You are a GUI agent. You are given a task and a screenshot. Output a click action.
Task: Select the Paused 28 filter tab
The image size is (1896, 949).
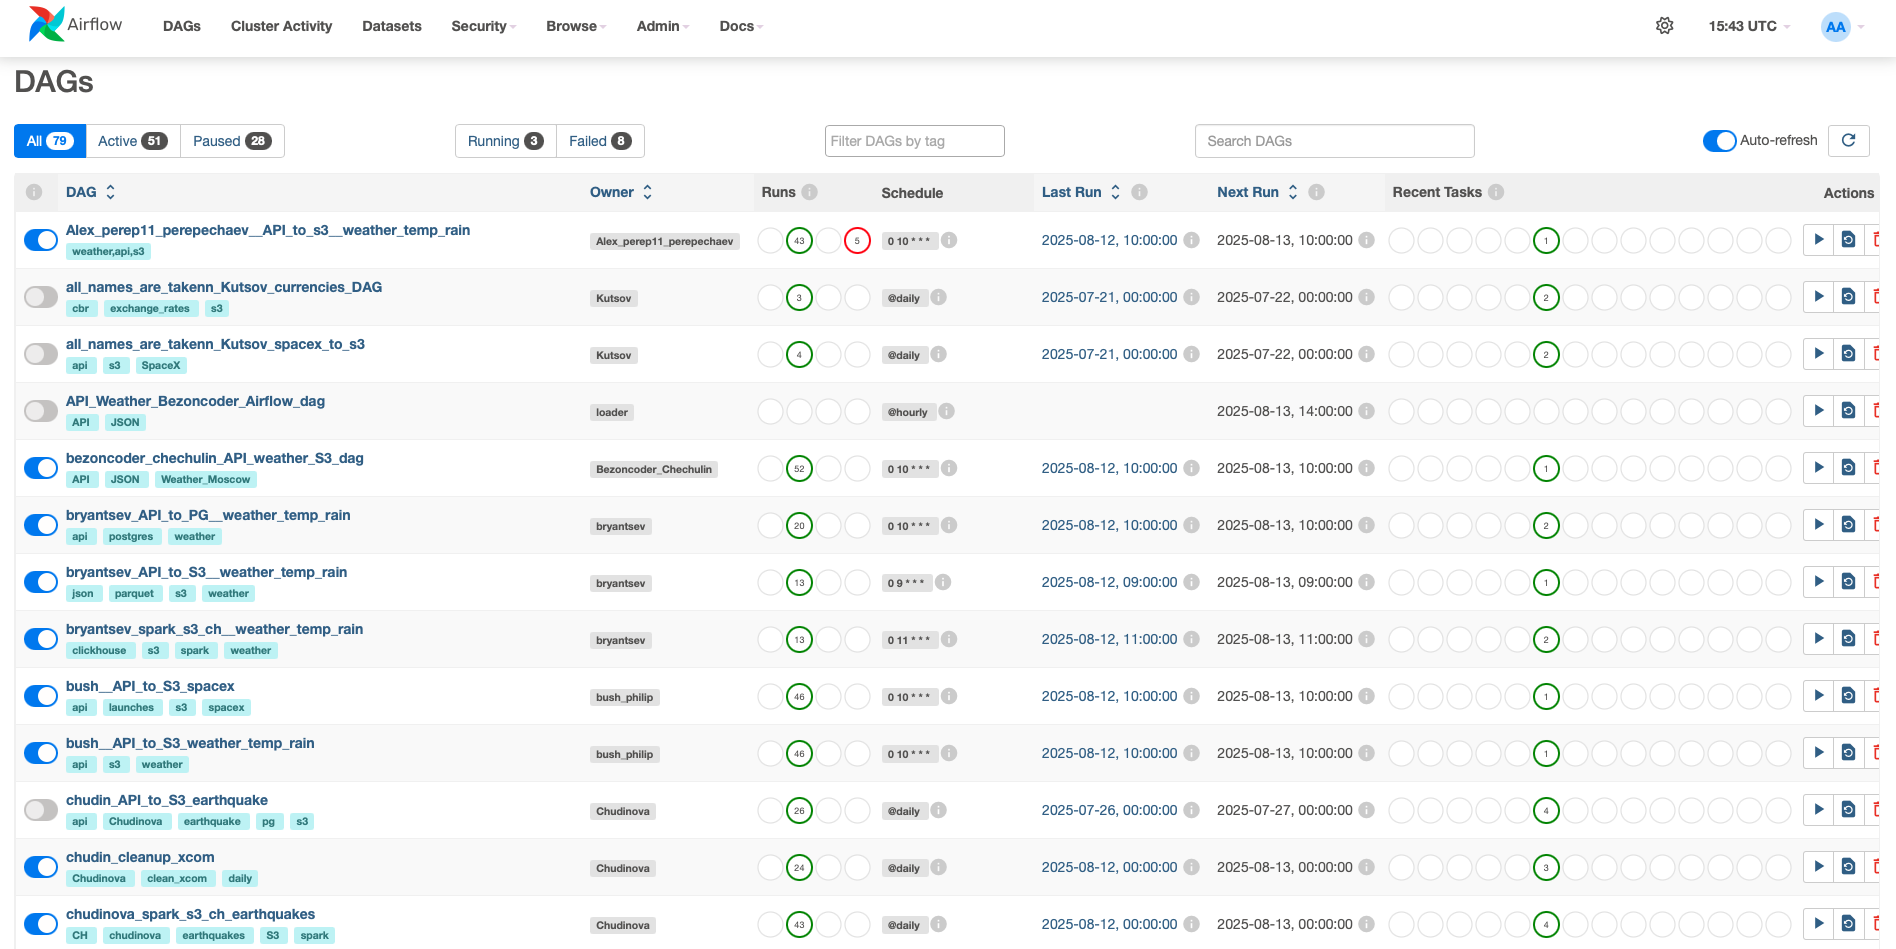[232, 141]
